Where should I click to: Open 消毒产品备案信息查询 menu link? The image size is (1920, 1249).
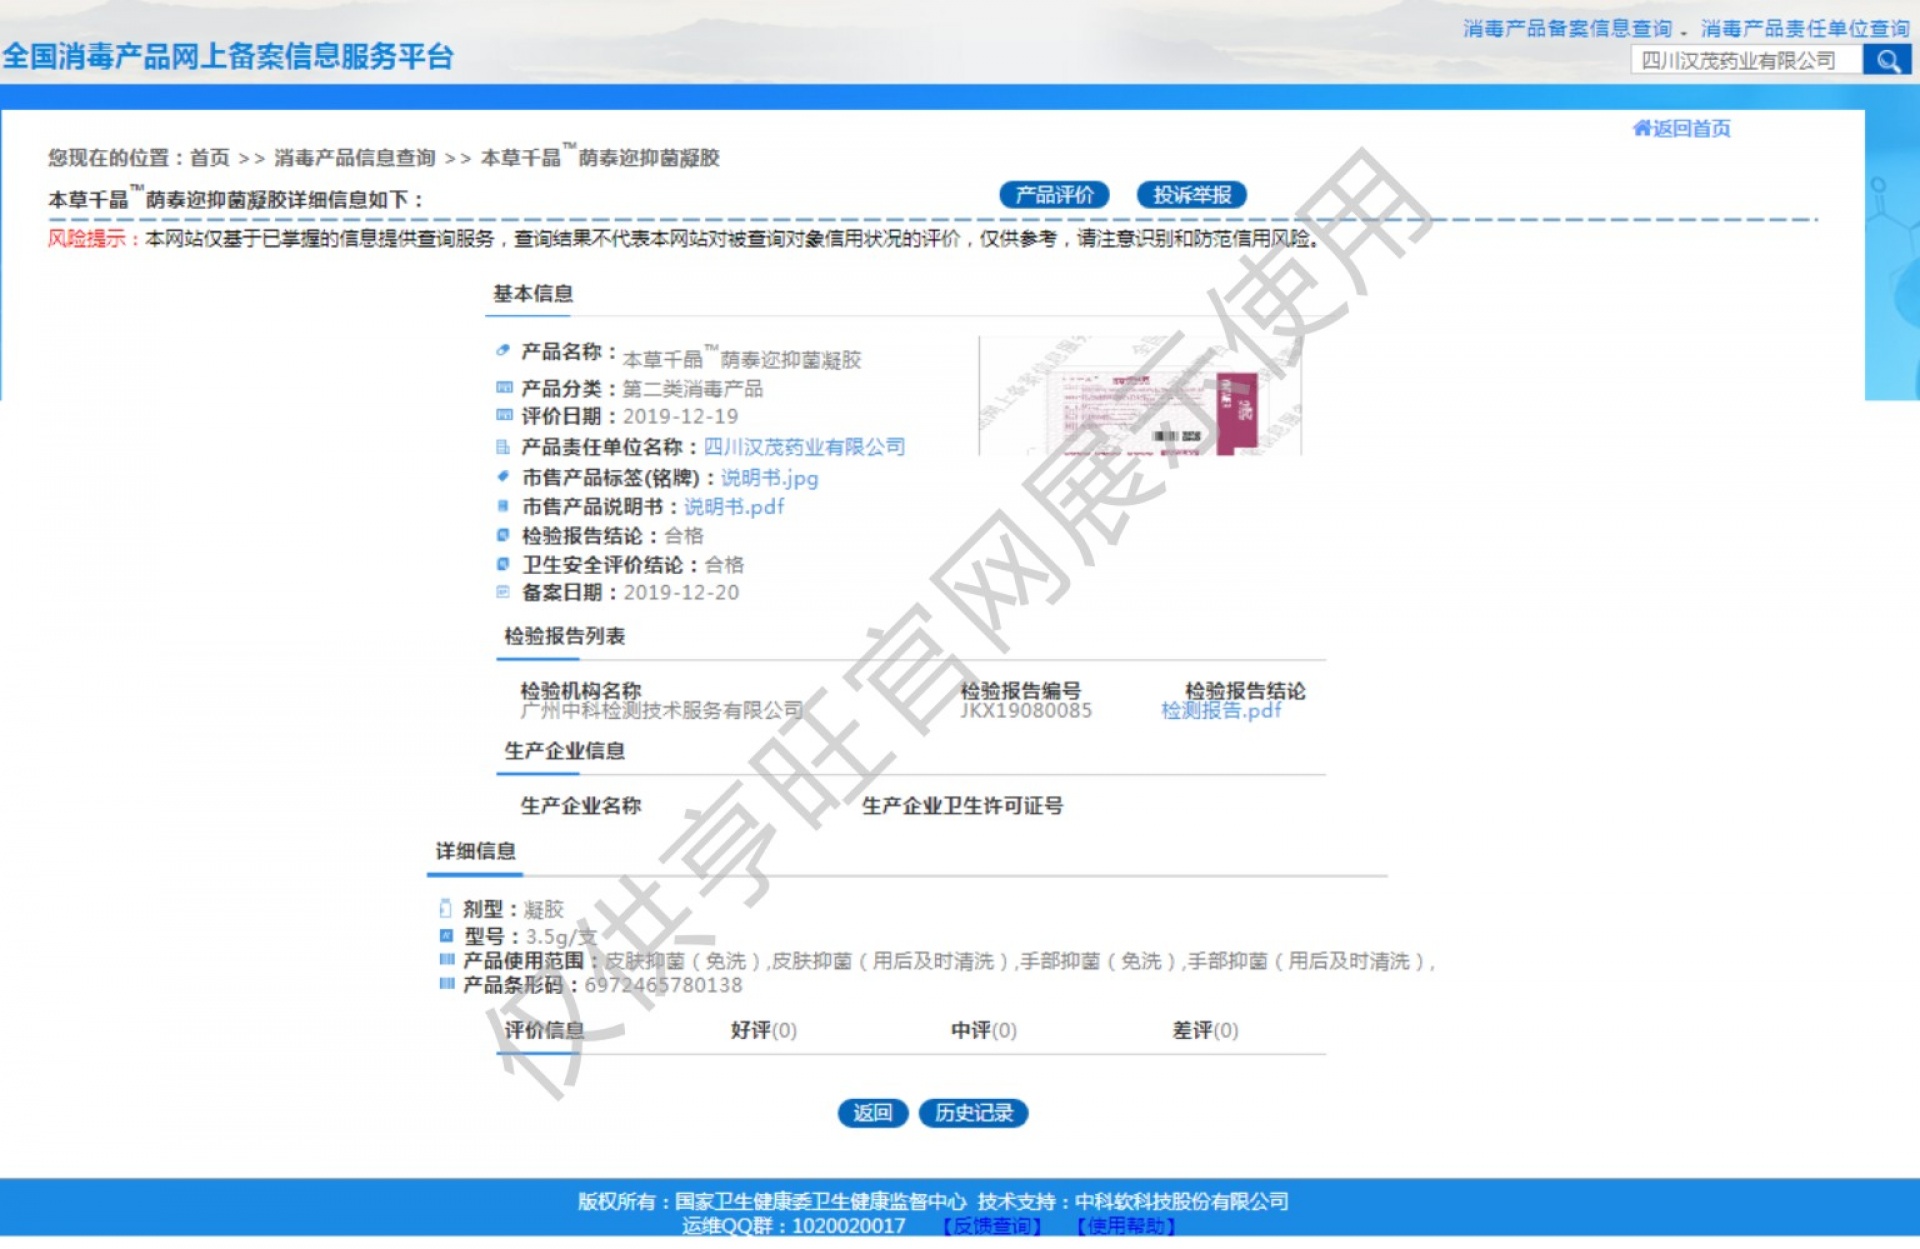point(1567,28)
